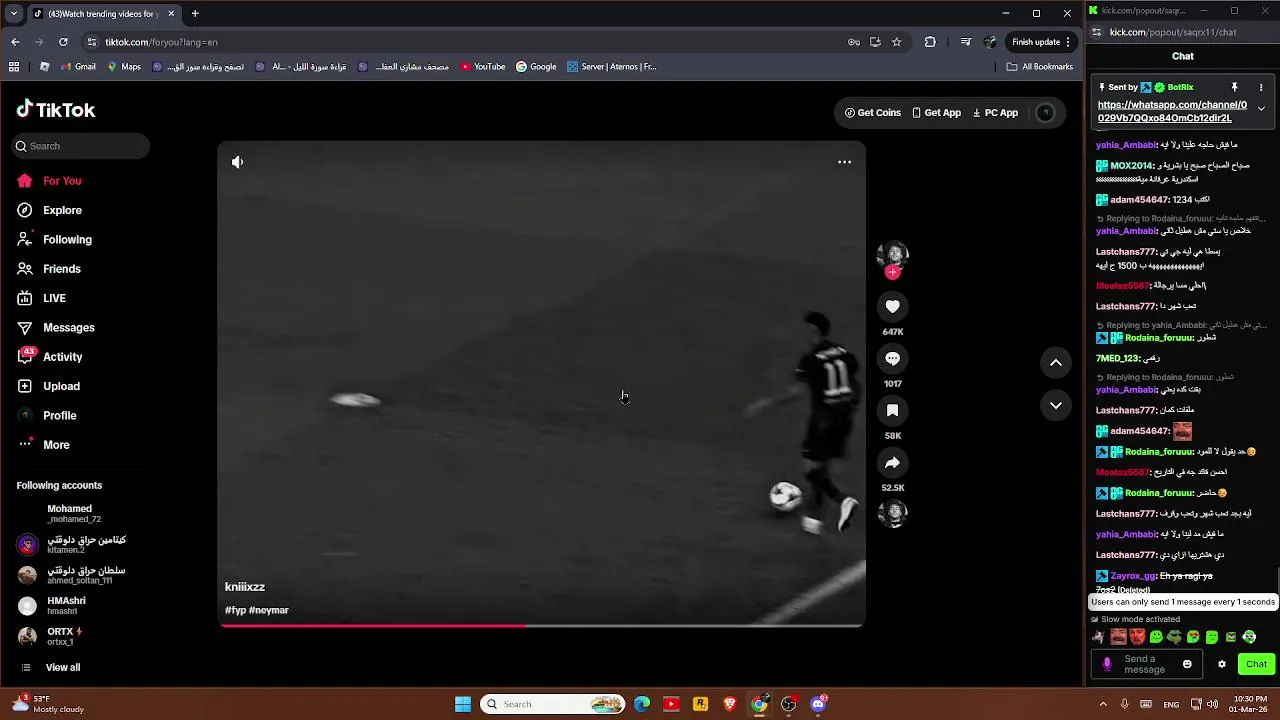Open the pinned WhatsApp channel link in Kick chat
The width and height of the screenshot is (1280, 720).
point(1172,111)
